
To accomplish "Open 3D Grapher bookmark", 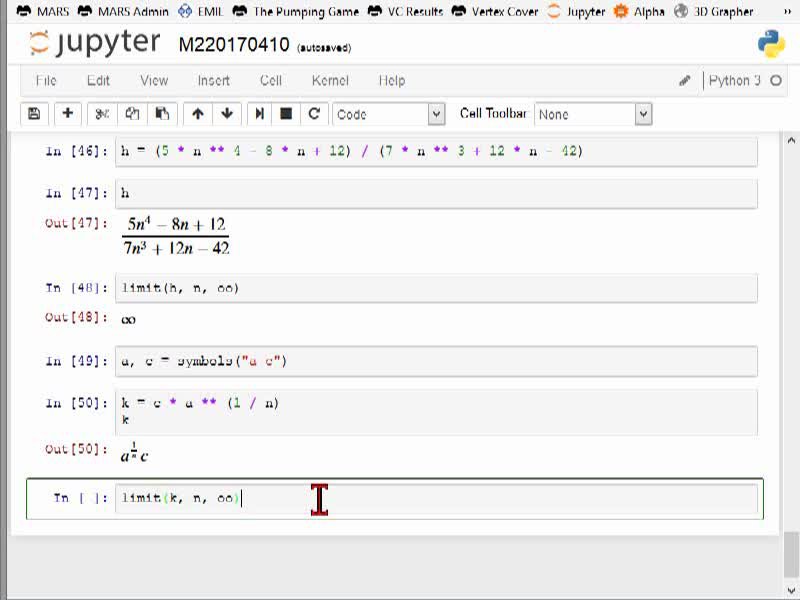I will click(x=714, y=11).
